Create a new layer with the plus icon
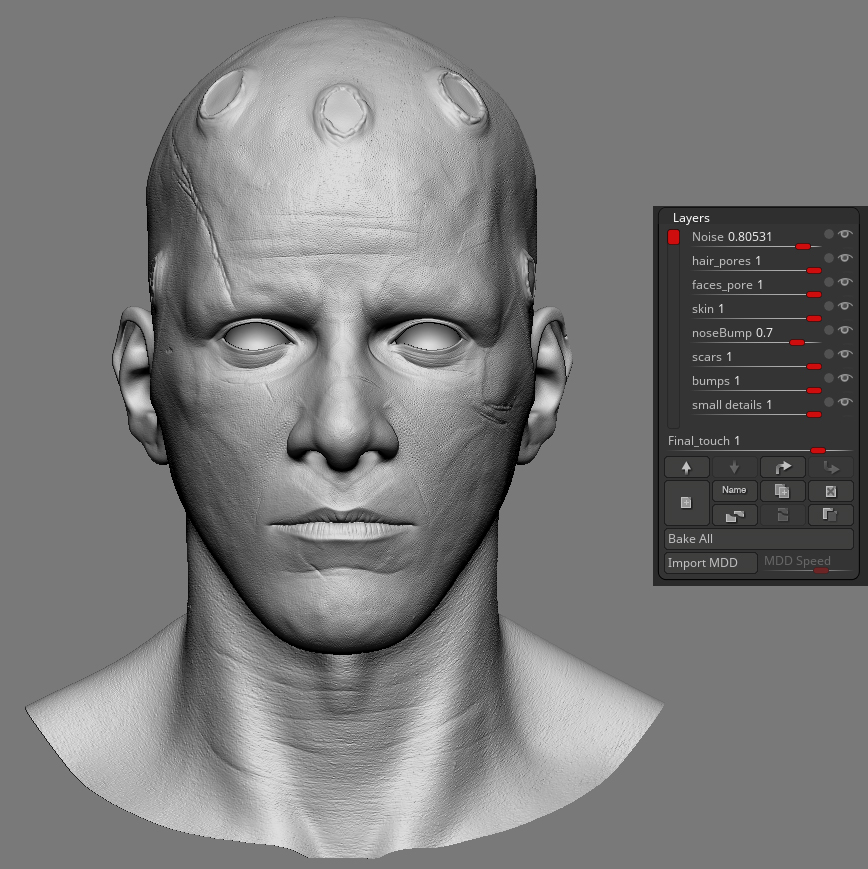Screen dimensions: 868x869 [686, 502]
